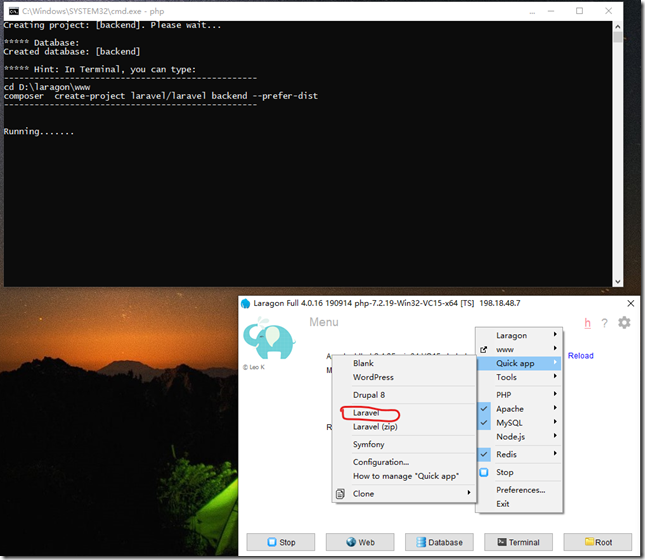Choose Exit in Laragon menu
The width and height of the screenshot is (645, 560).
point(519,504)
